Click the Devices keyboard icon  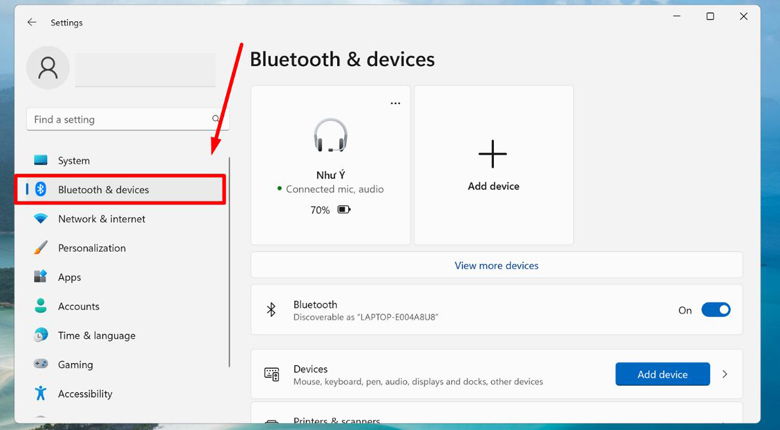pos(272,374)
